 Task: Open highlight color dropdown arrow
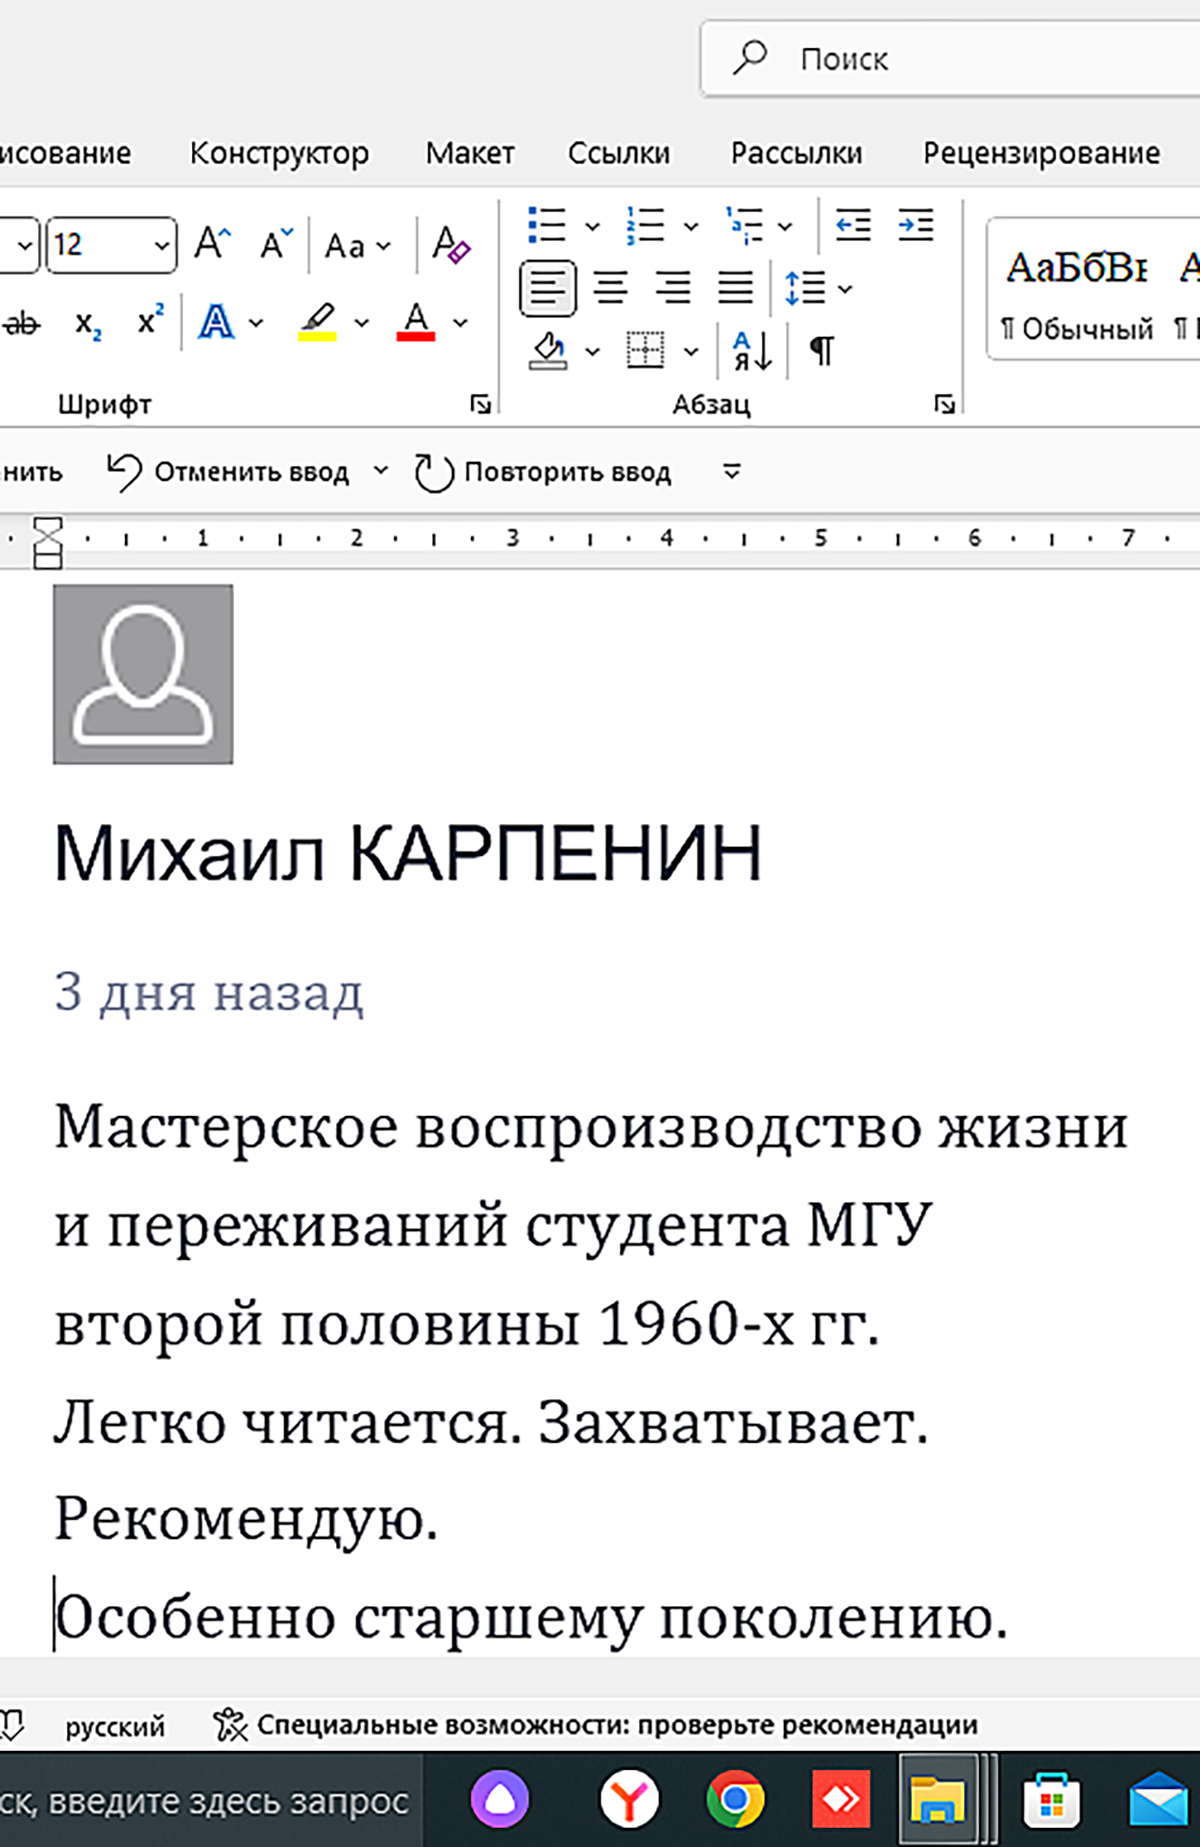[x=362, y=323]
